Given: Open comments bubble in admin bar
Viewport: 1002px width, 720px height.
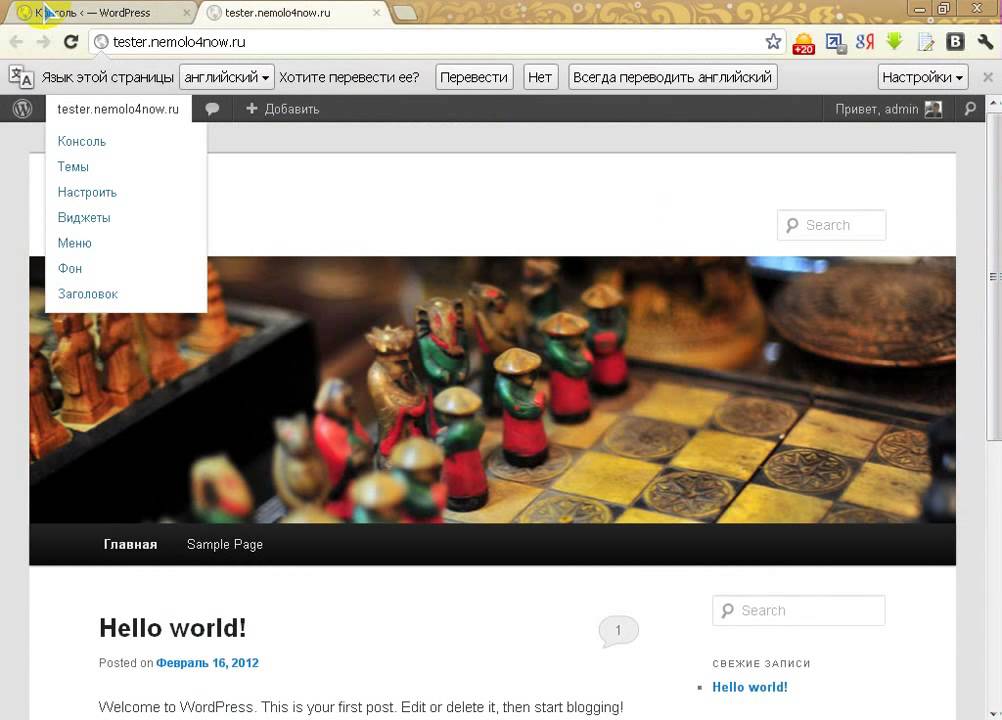Looking at the screenshot, I should 212,109.
